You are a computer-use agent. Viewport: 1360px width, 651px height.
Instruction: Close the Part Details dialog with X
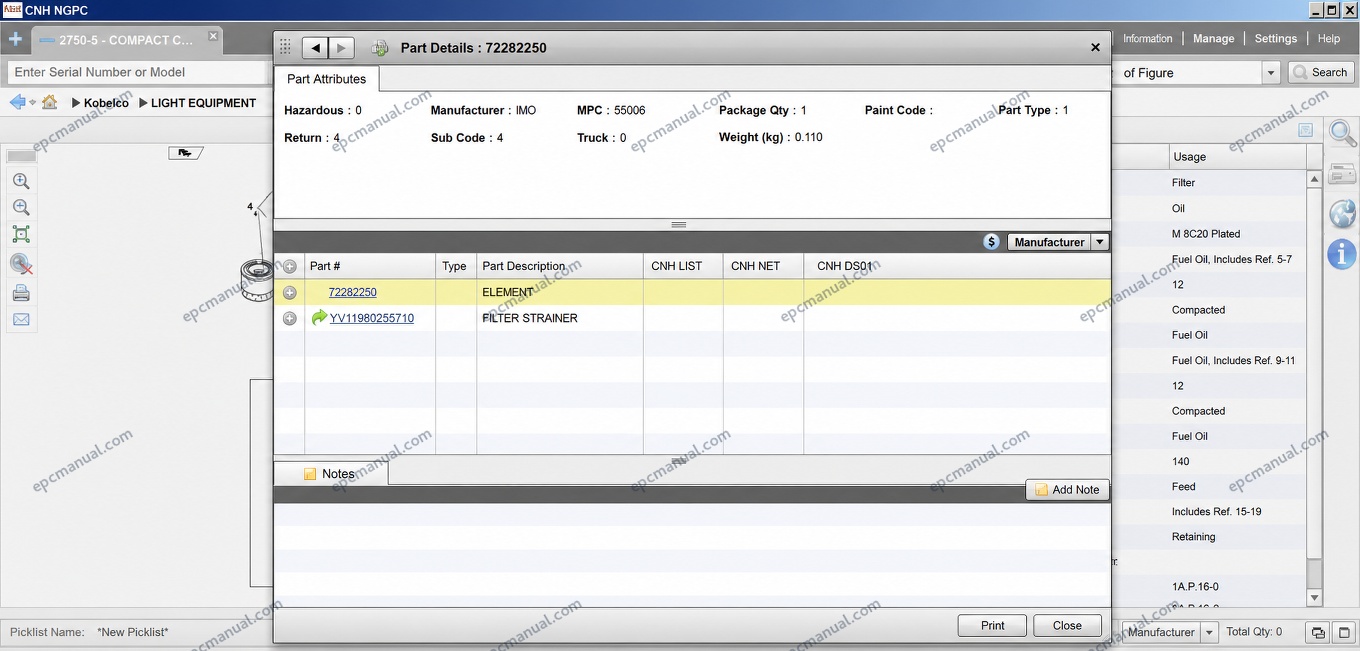[x=1095, y=47]
